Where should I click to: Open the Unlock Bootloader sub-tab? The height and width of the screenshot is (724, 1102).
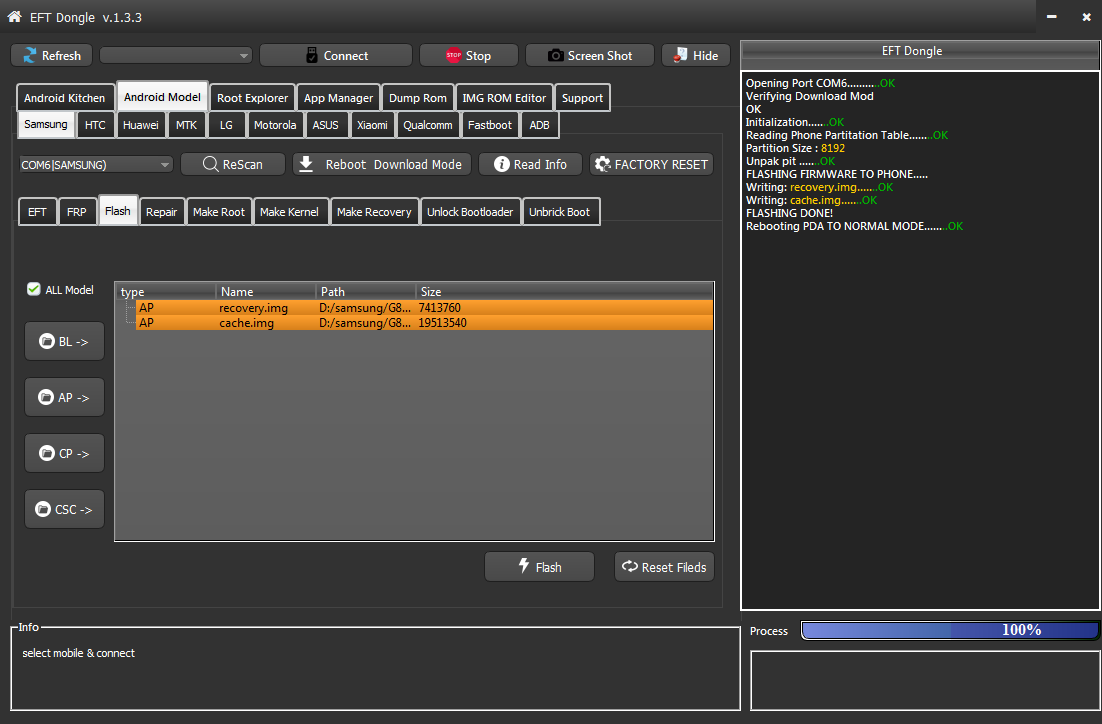470,212
